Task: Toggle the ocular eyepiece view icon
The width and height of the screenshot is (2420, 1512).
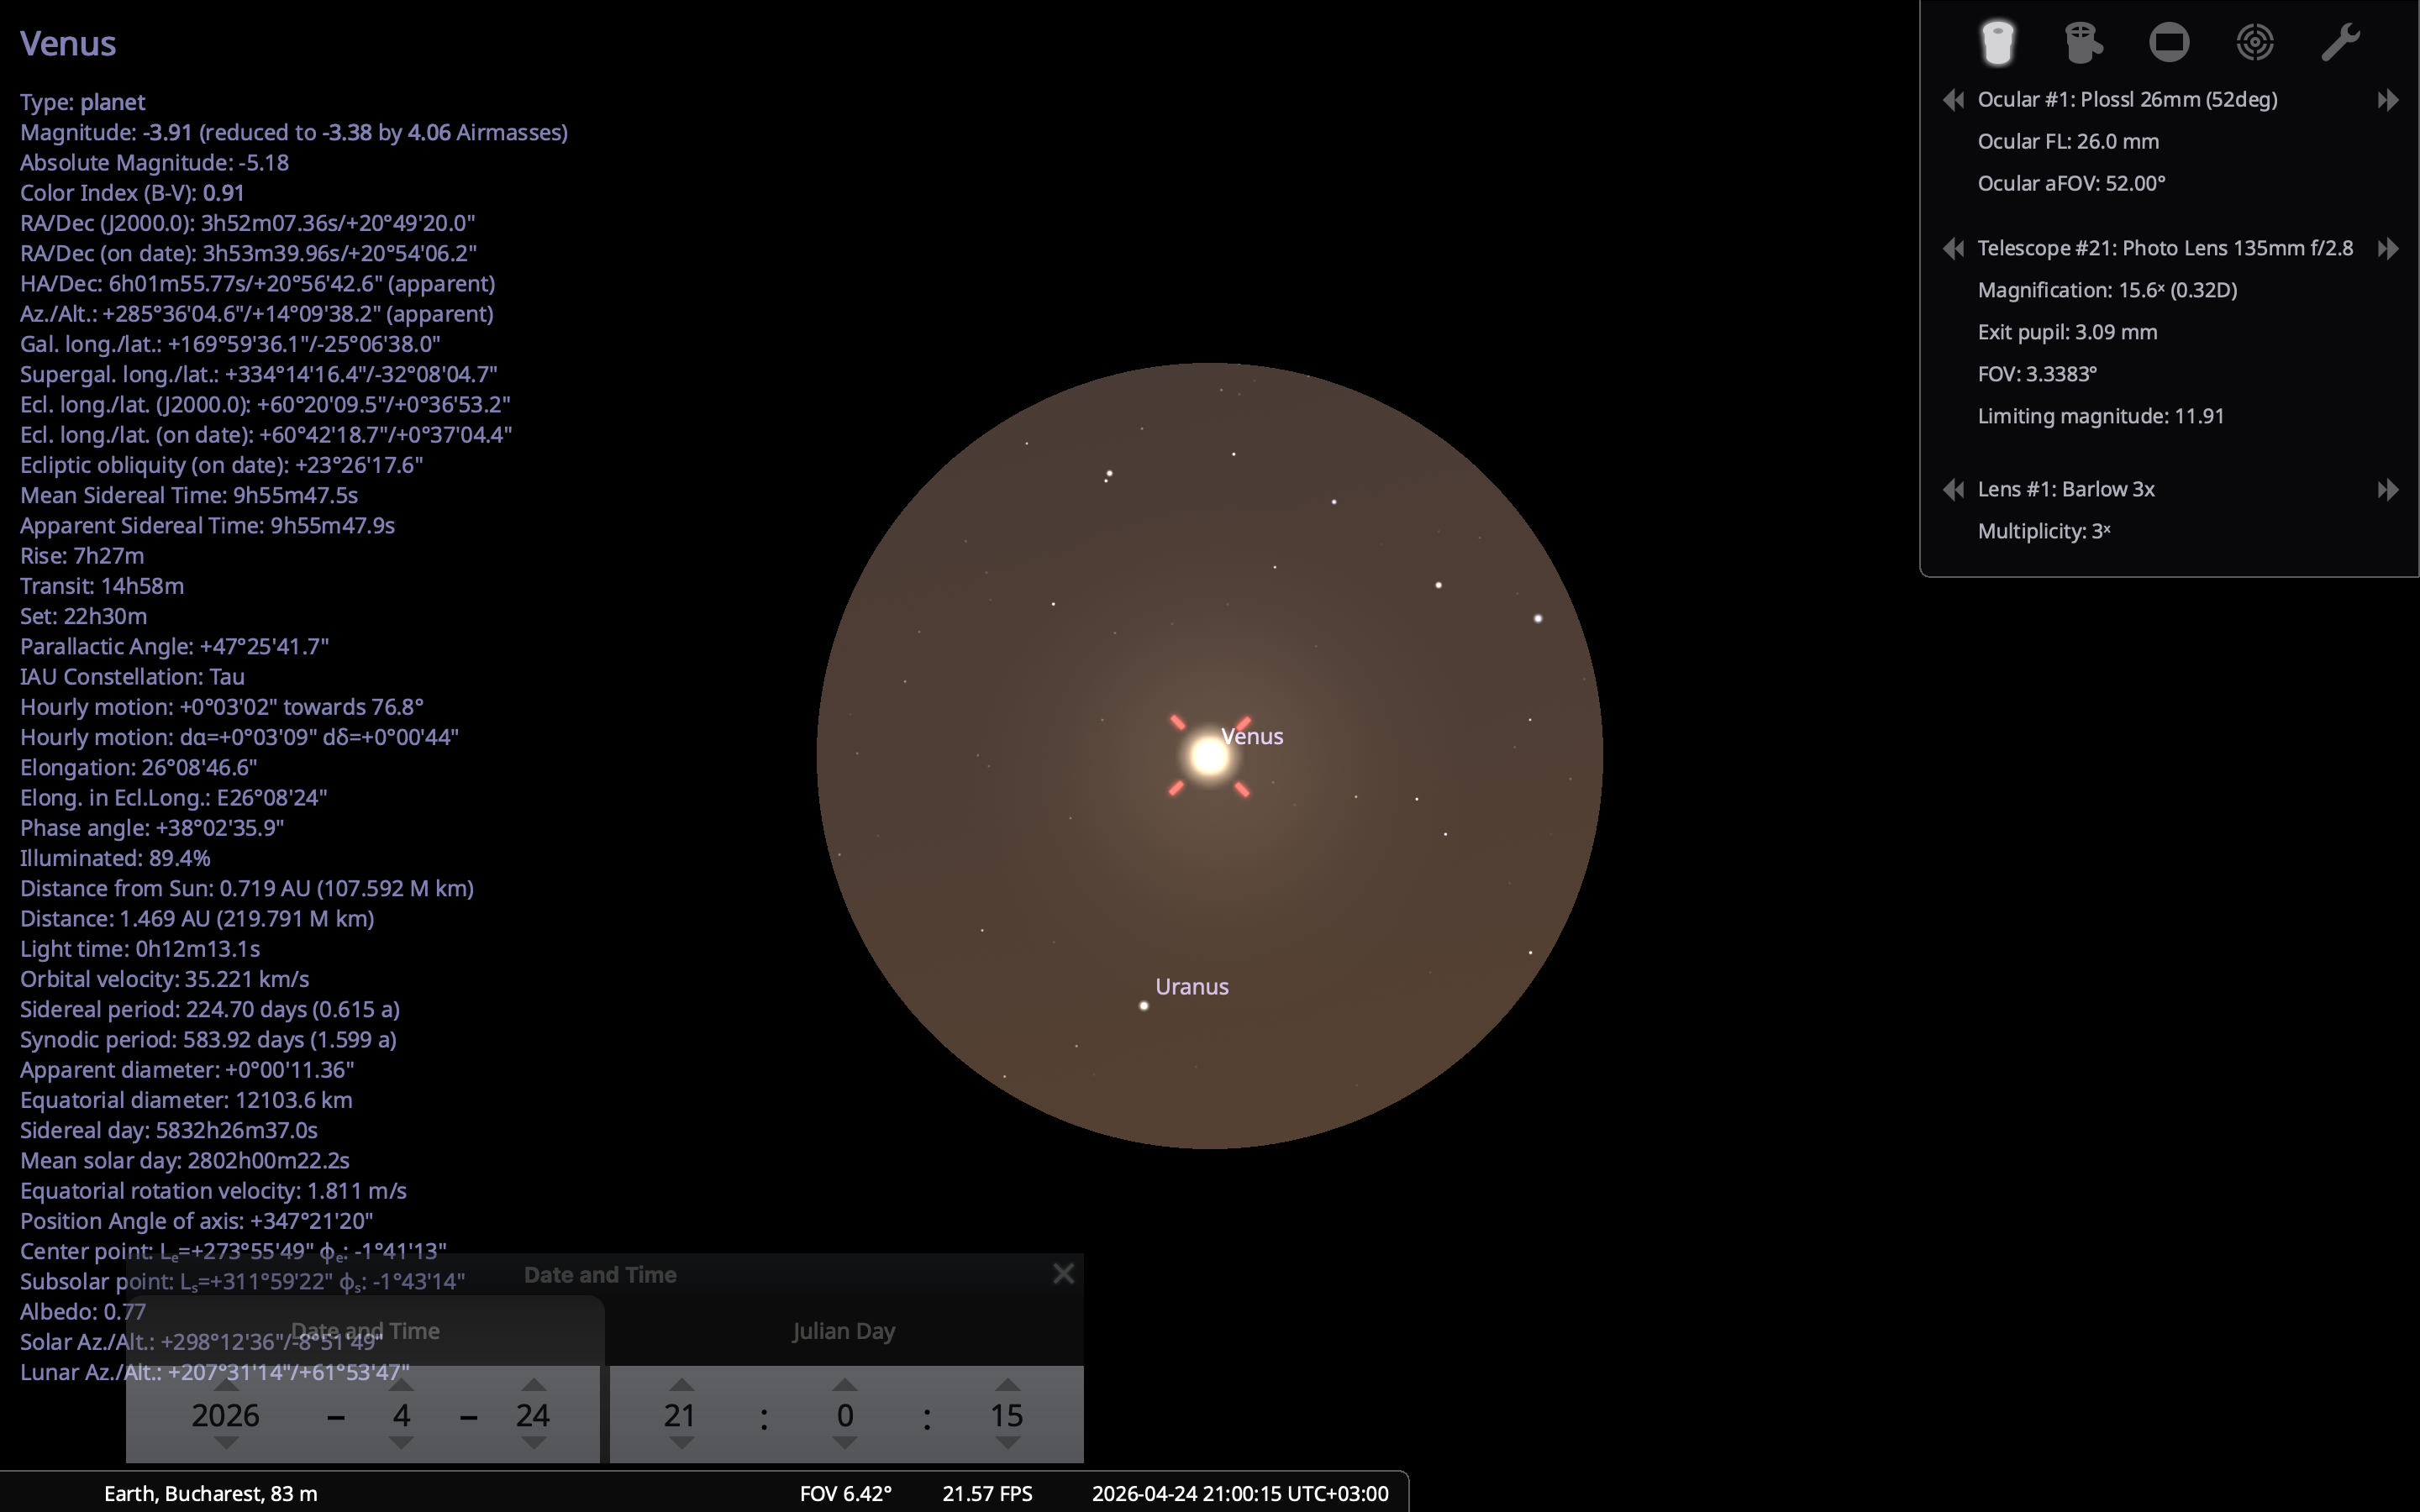Action: pos(1997,43)
